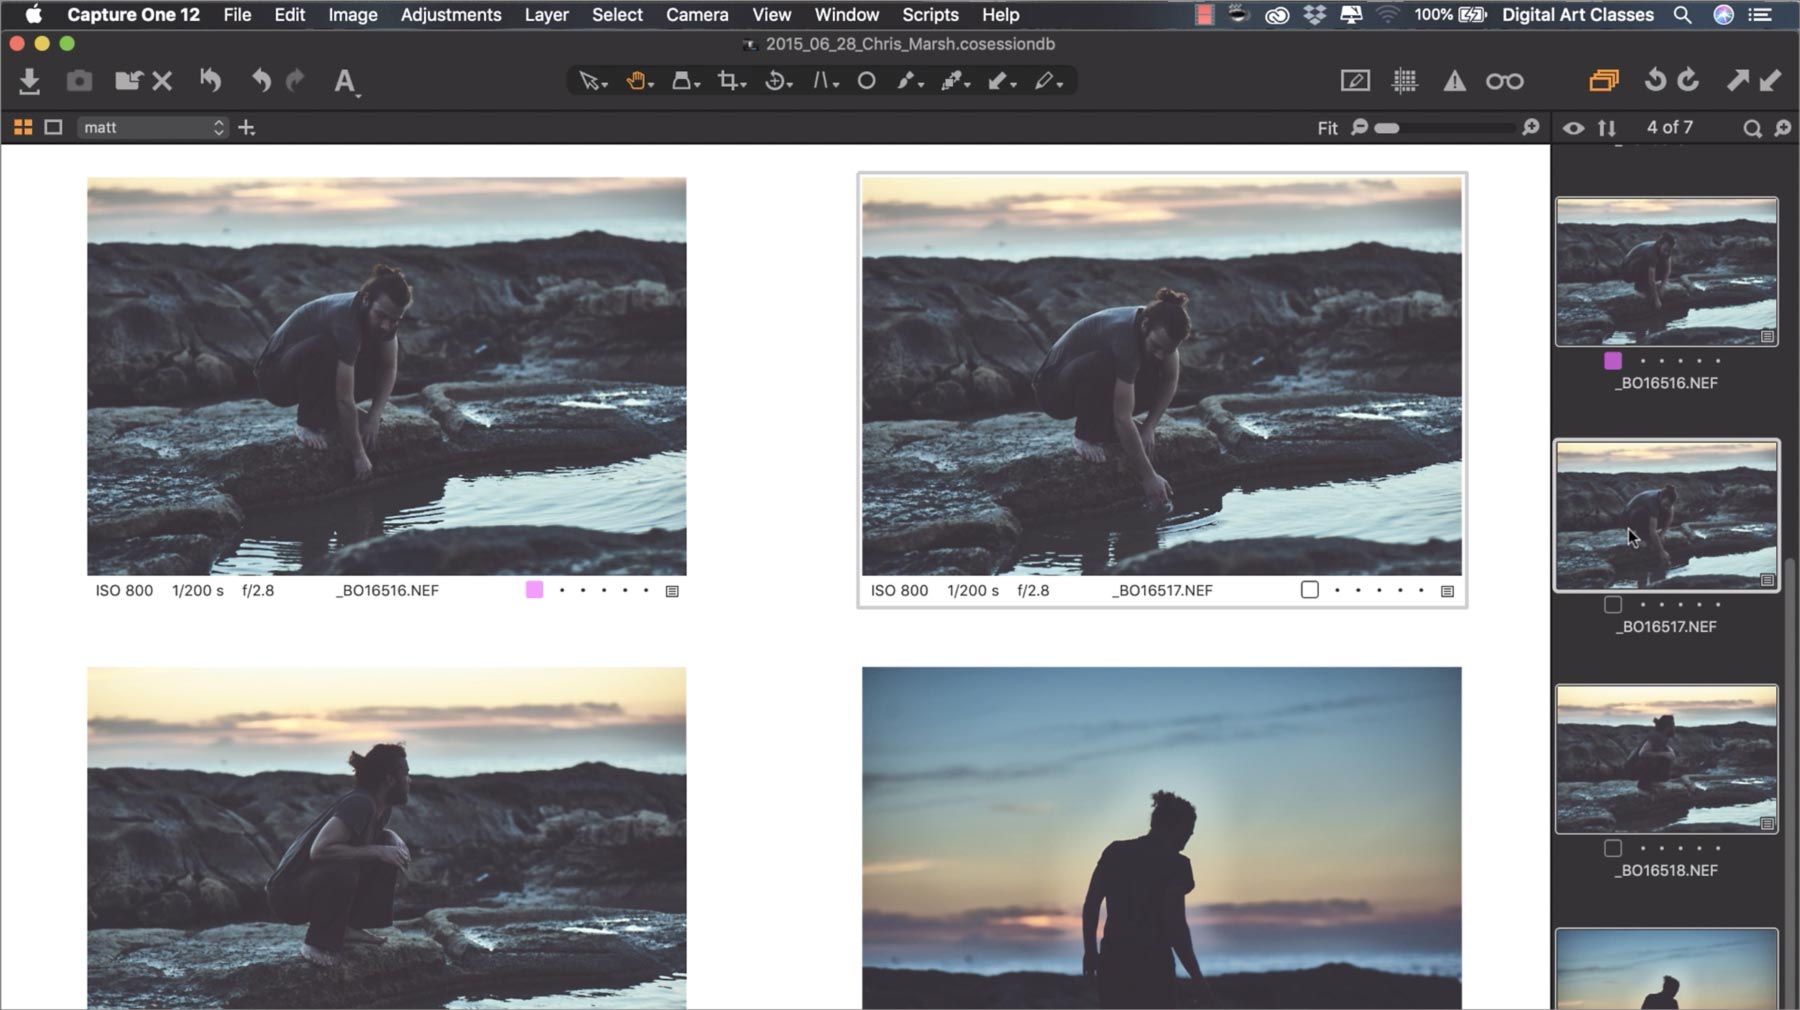This screenshot has width=1800, height=1010.
Task: Switch to multi-view grid icon
Action: 23,127
